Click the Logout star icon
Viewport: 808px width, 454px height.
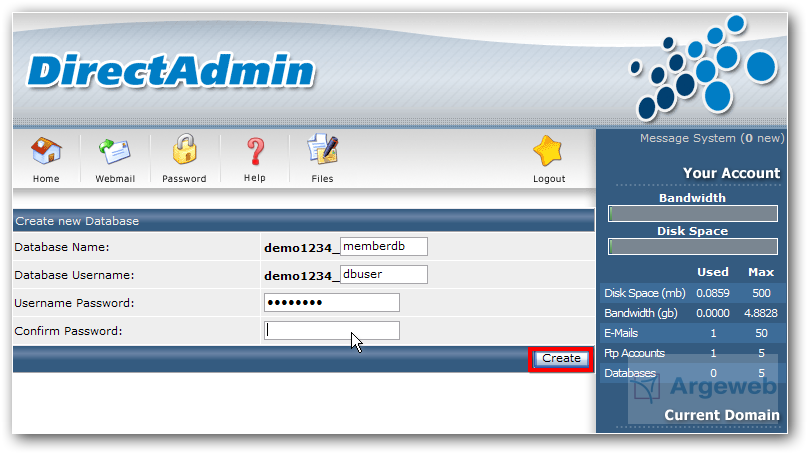(x=548, y=150)
